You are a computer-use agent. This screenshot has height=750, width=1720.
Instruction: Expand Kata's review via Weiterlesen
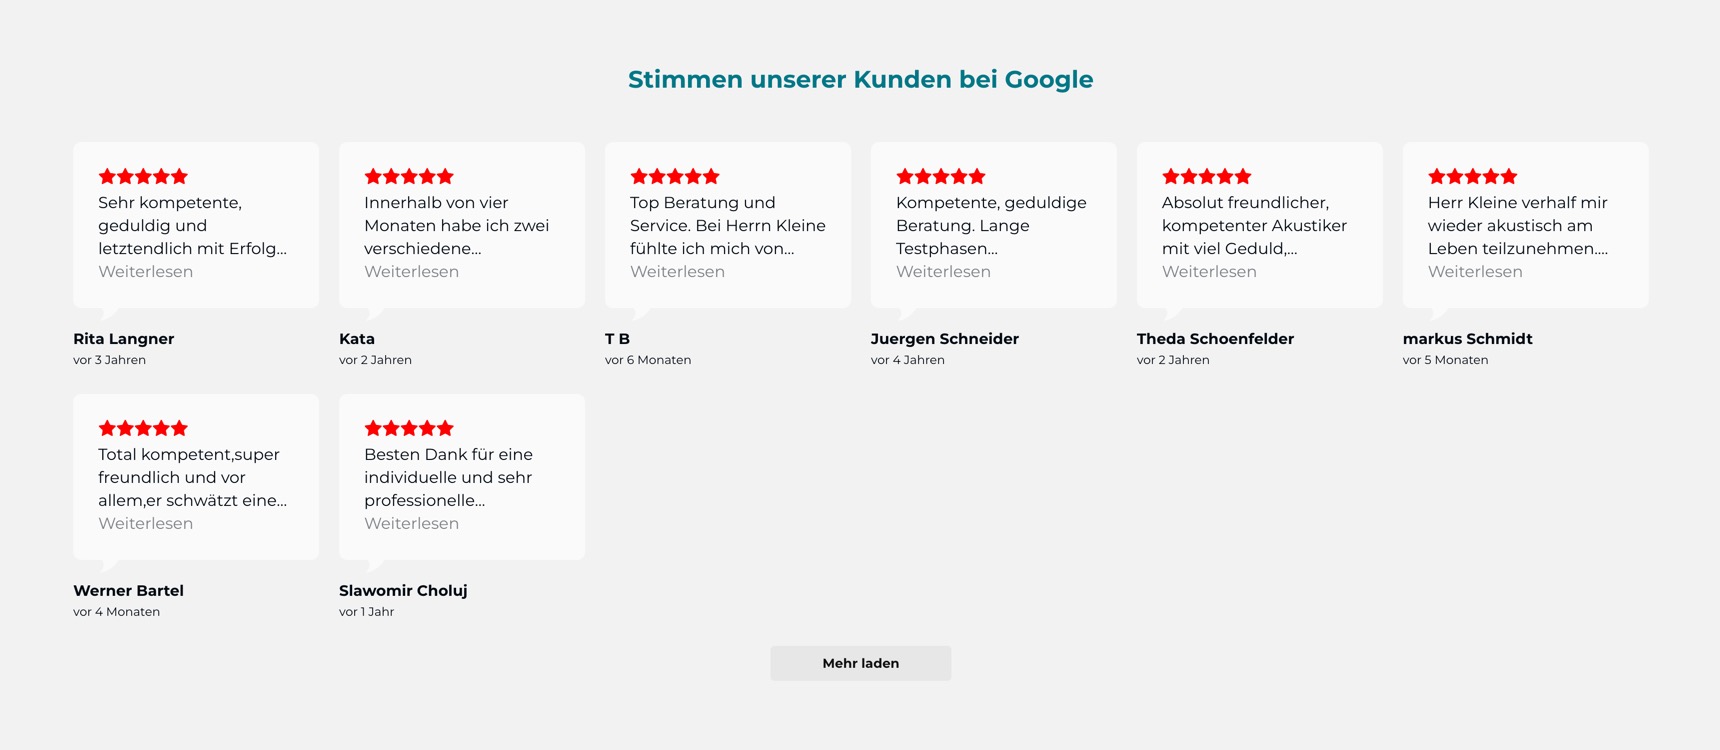(x=412, y=272)
